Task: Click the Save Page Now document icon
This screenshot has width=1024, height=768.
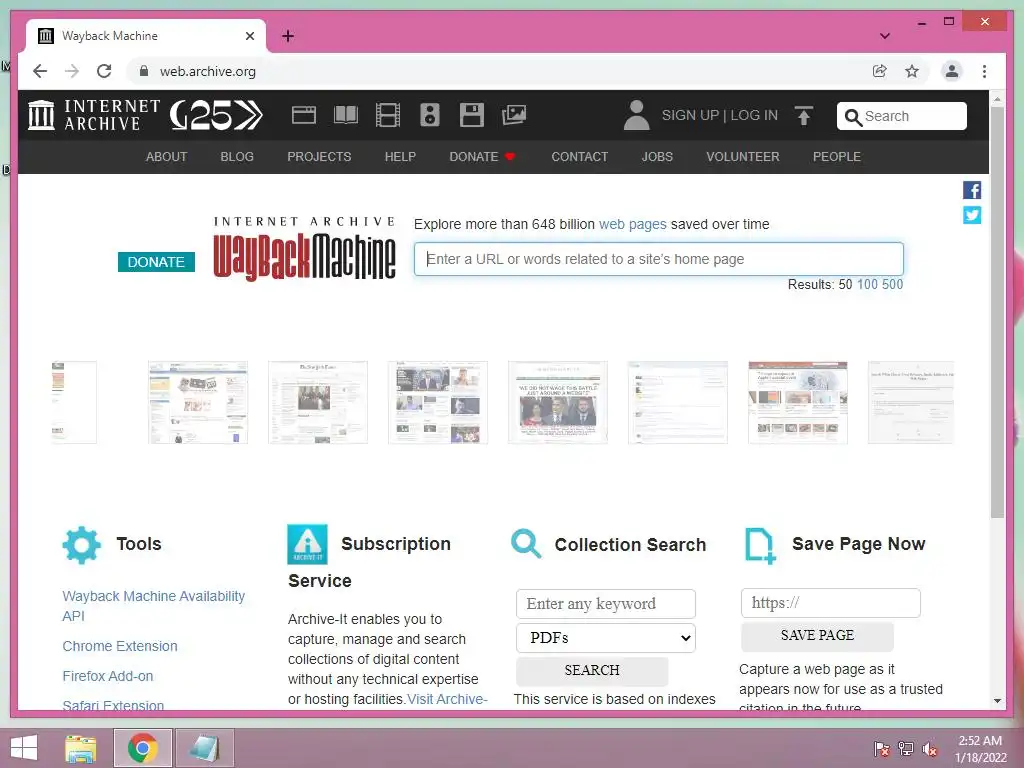Action: pyautogui.click(x=760, y=546)
